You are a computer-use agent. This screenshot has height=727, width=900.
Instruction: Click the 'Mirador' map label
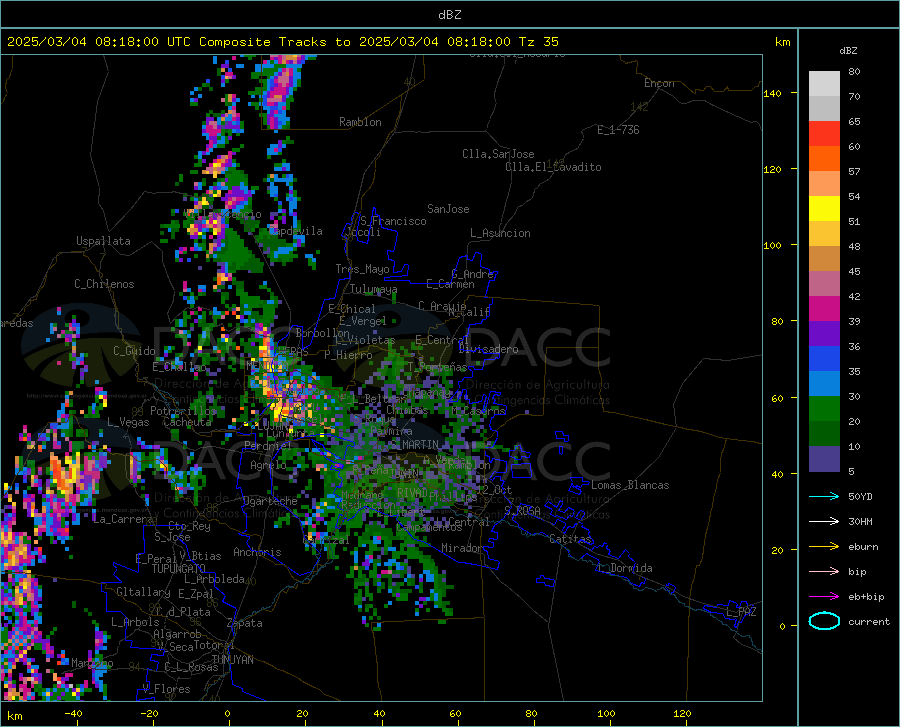[462, 549]
